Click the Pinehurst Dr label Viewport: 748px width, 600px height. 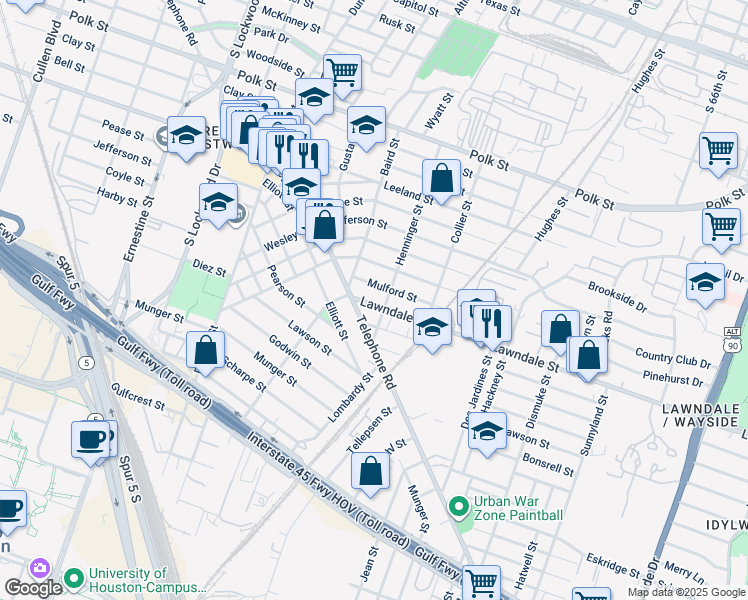[x=673, y=379]
